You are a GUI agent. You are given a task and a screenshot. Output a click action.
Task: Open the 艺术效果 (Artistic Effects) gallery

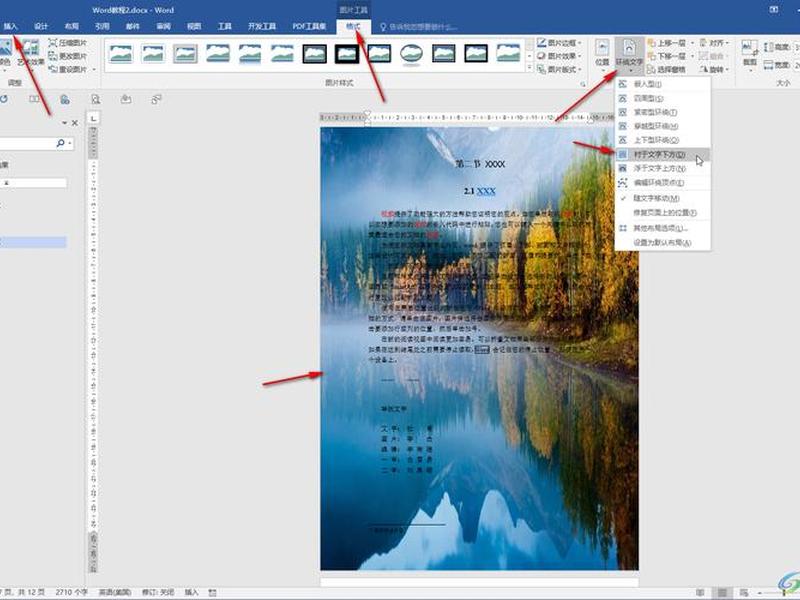click(31, 53)
